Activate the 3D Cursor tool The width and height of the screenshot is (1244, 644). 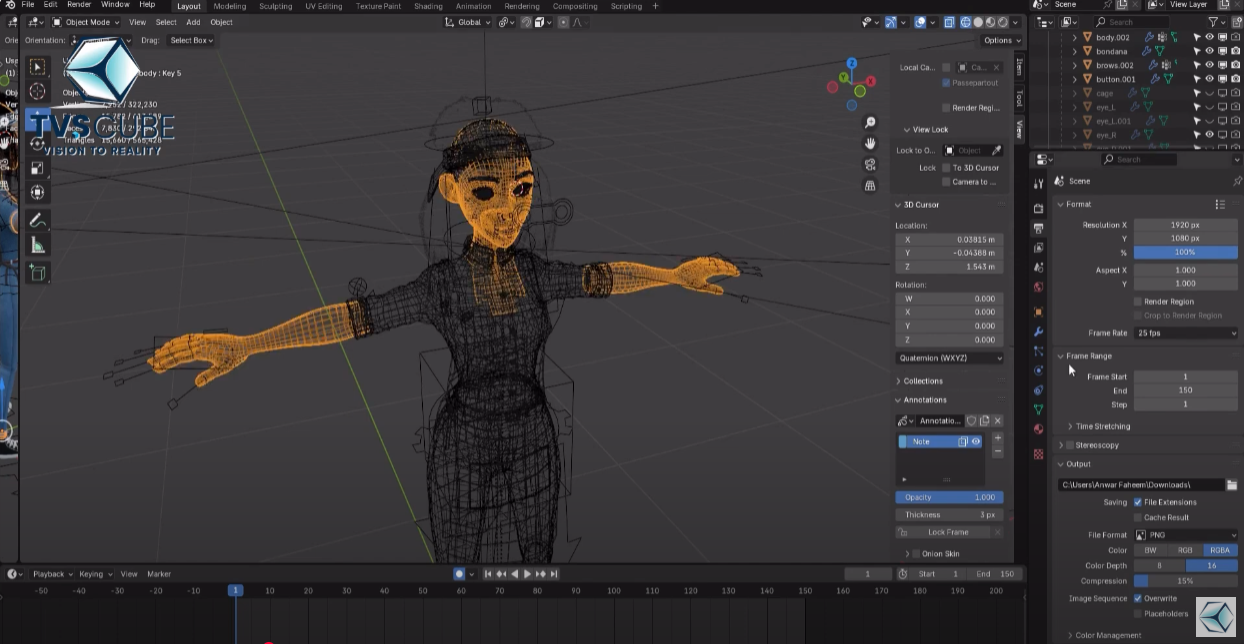click(x=37, y=91)
